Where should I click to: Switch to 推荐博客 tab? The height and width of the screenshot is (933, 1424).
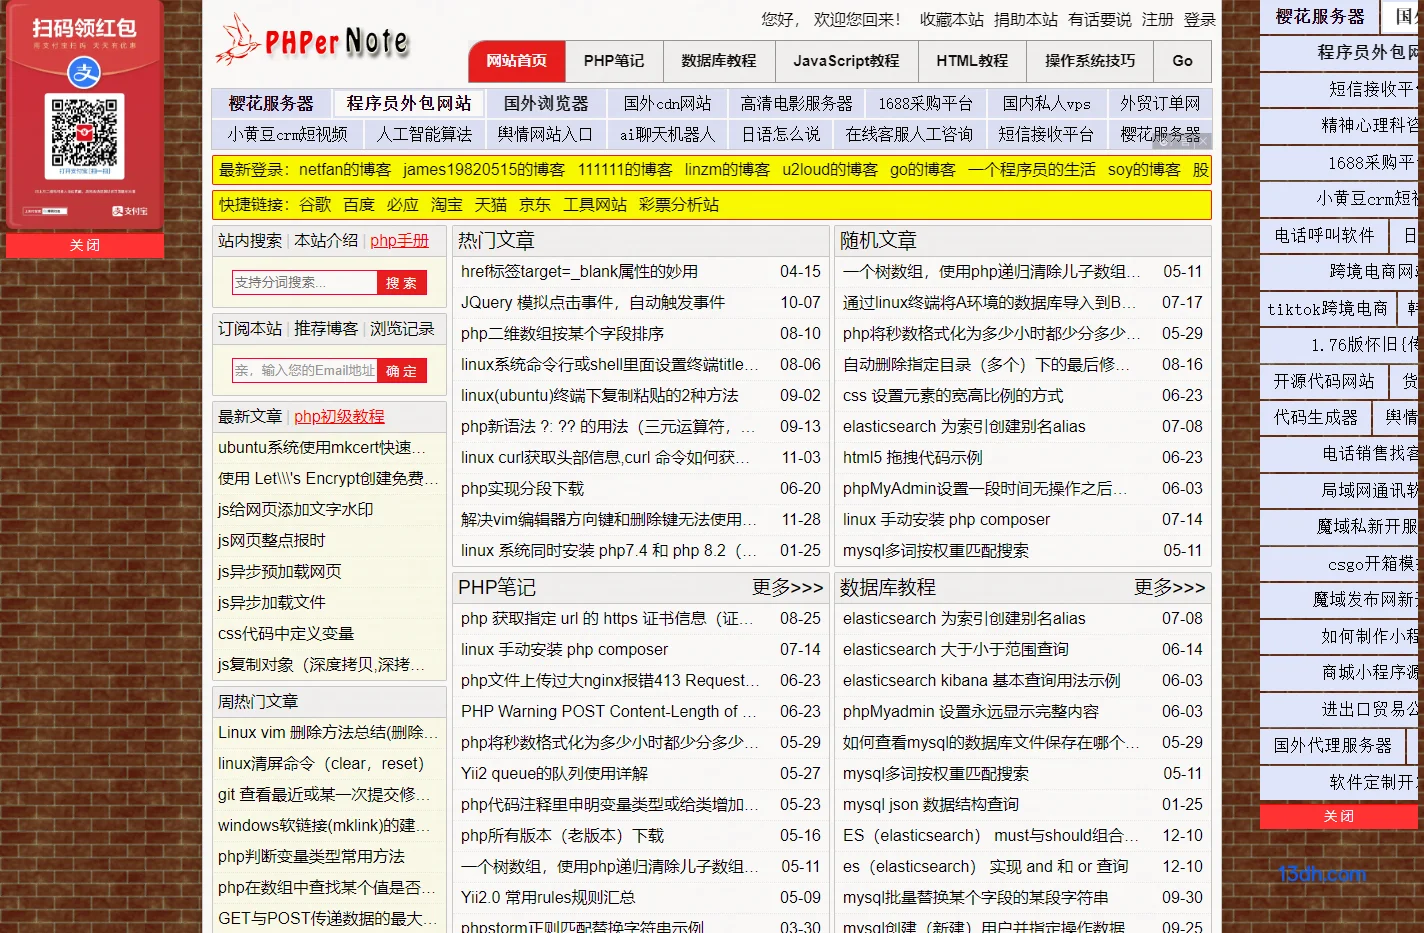pos(326,329)
